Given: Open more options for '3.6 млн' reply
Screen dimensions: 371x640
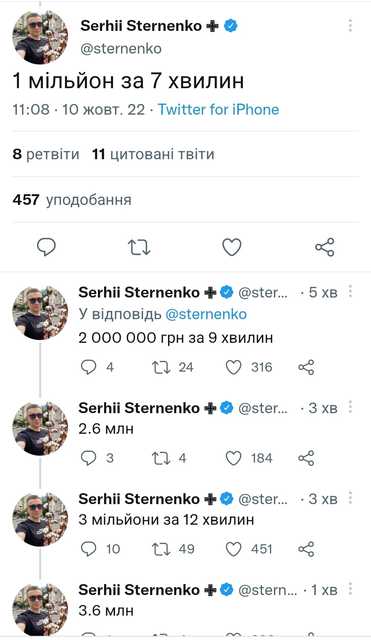Looking at the screenshot, I should 350,589.
